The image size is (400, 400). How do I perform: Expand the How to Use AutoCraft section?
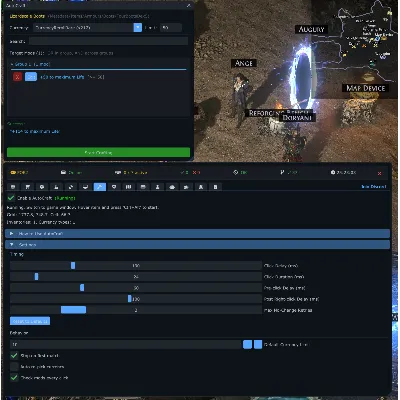[x=197, y=234]
